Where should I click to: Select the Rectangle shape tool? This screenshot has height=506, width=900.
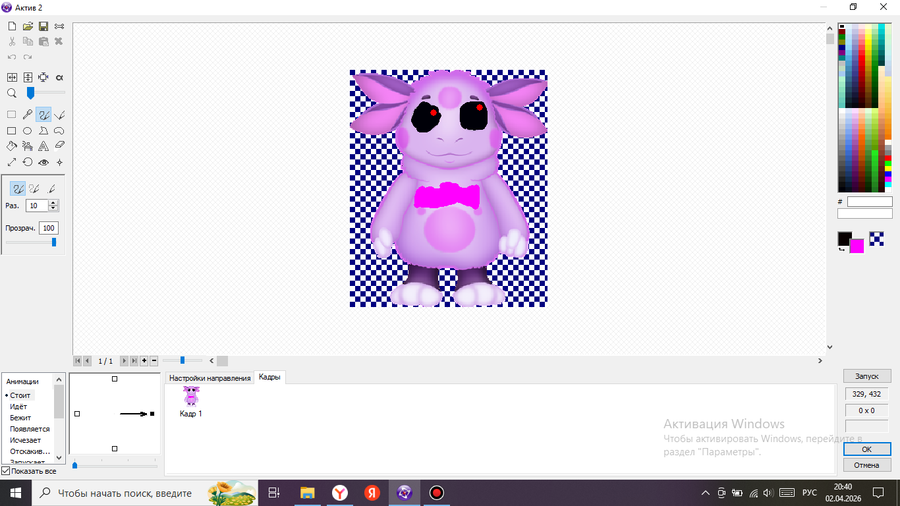coord(11,131)
